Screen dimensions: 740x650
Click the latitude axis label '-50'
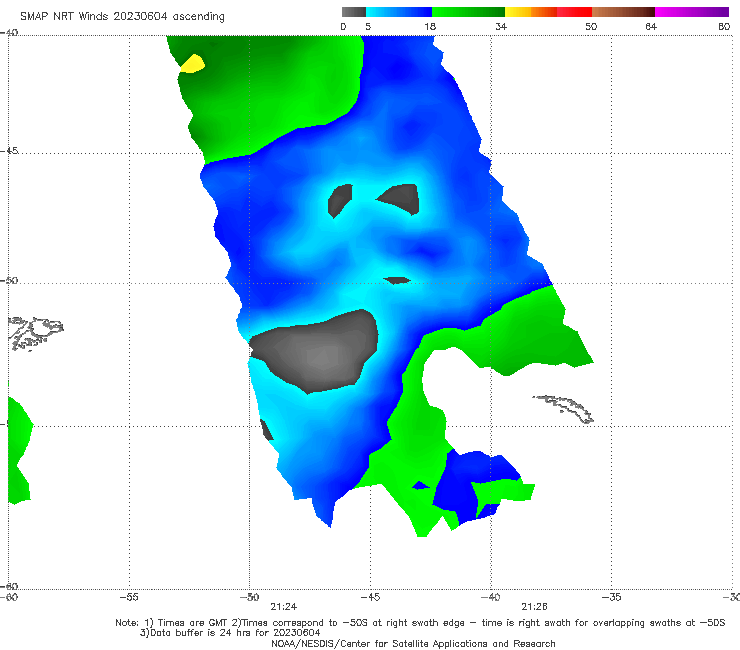9,280
